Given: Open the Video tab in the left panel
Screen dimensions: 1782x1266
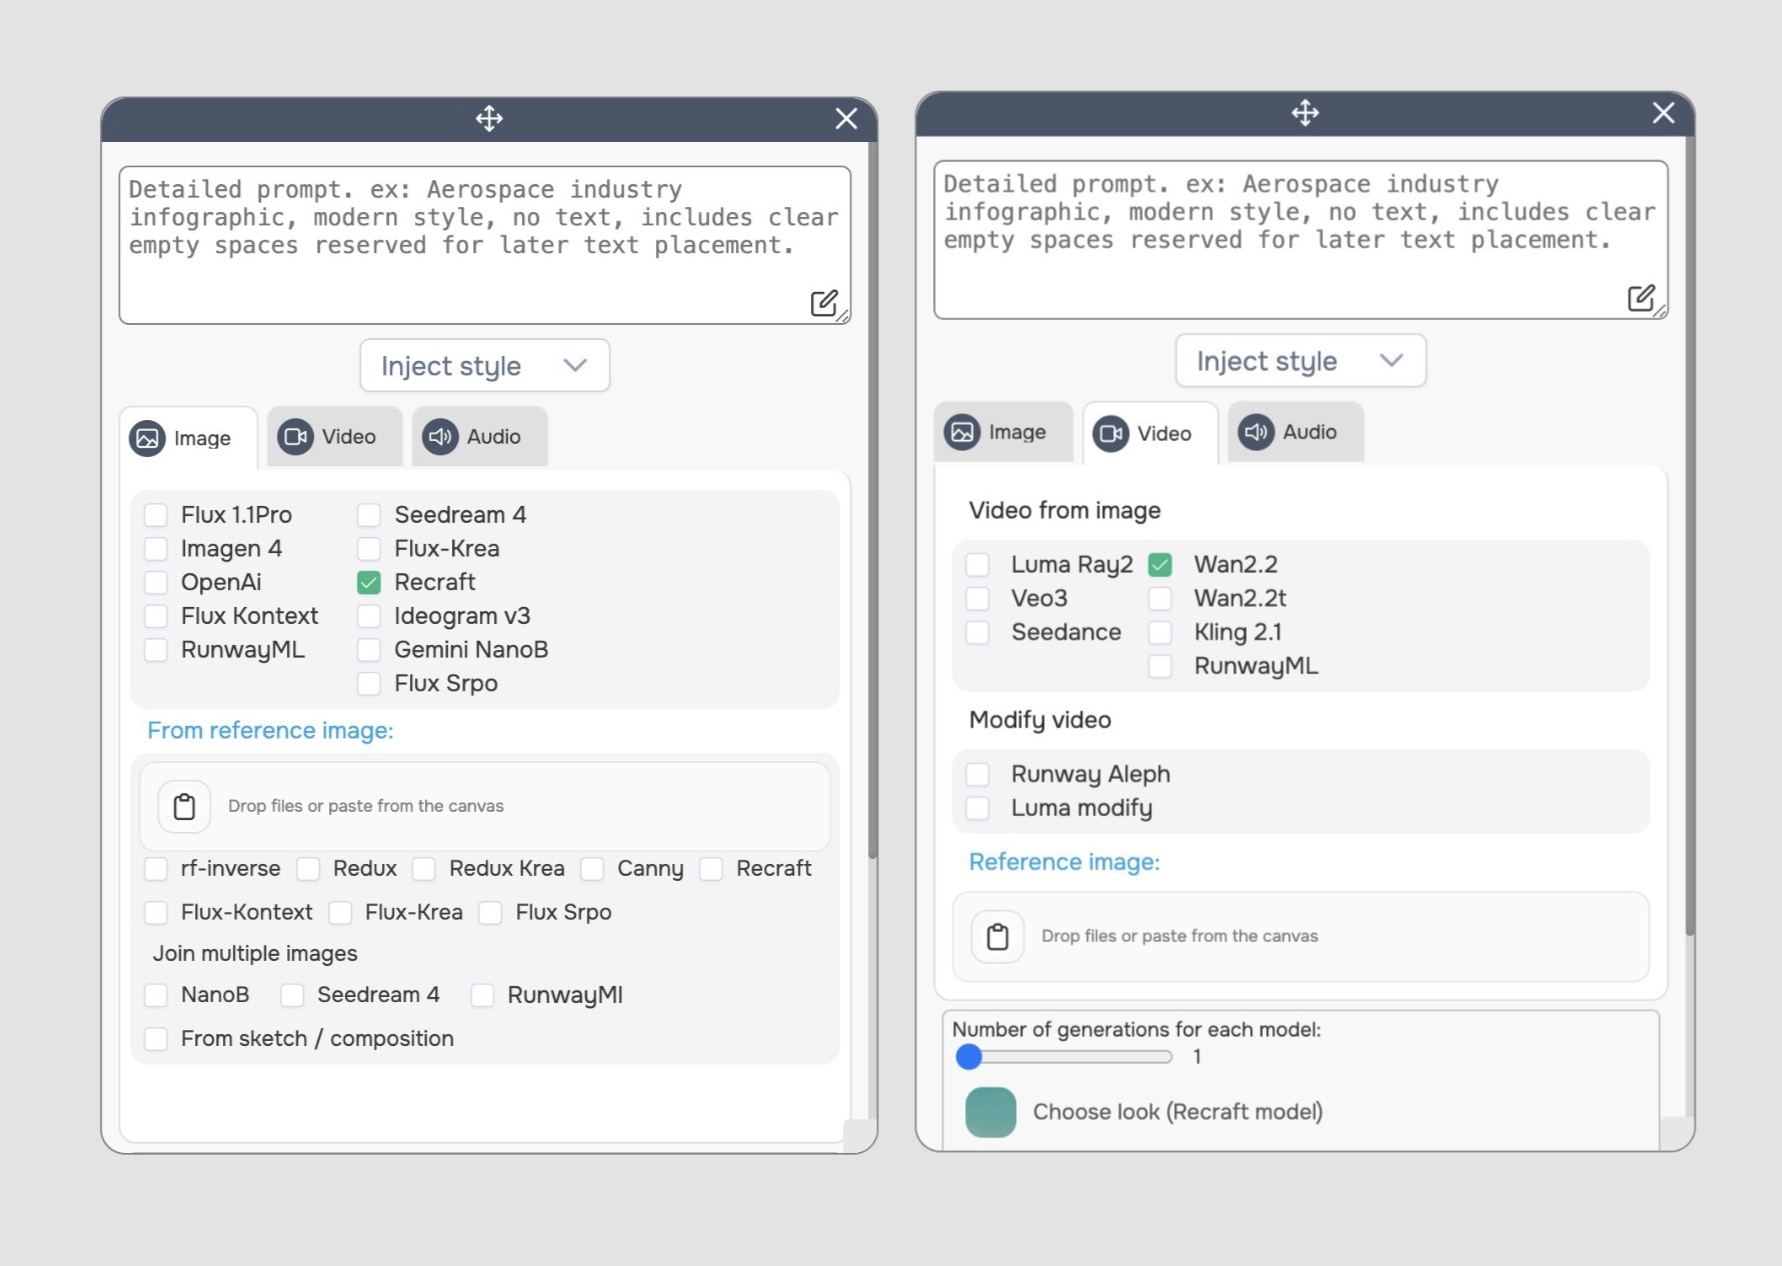Looking at the screenshot, I should 334,437.
